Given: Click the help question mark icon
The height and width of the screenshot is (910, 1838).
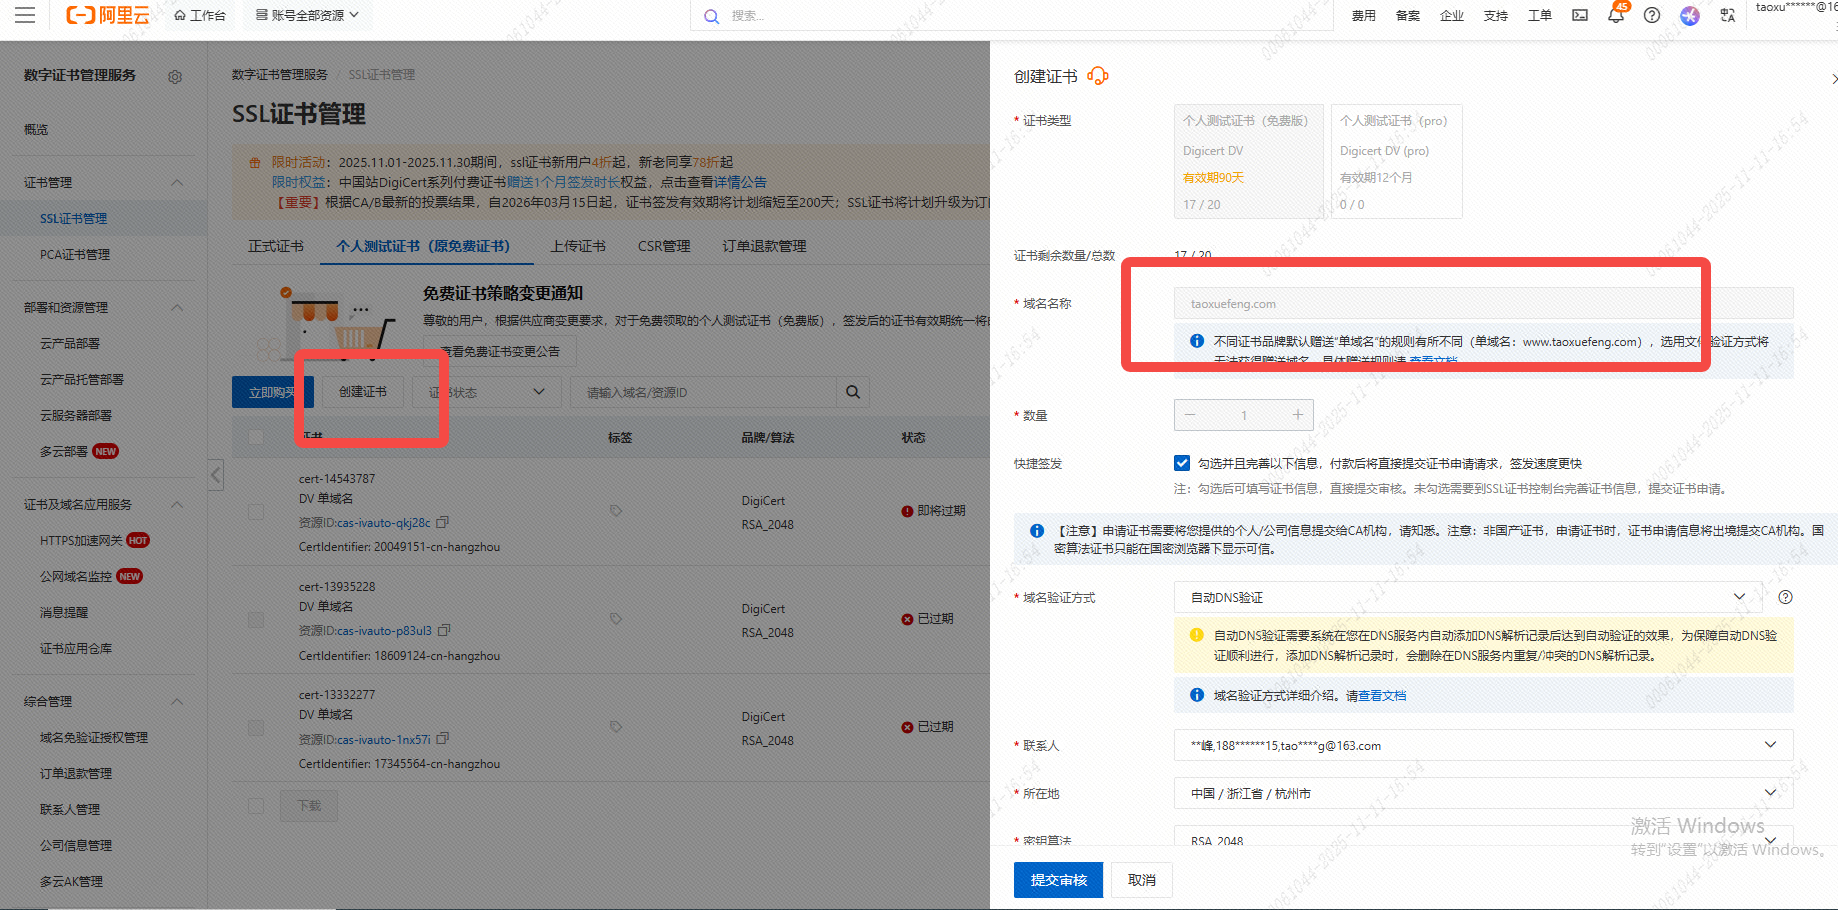Looking at the screenshot, I should pos(1652,15).
